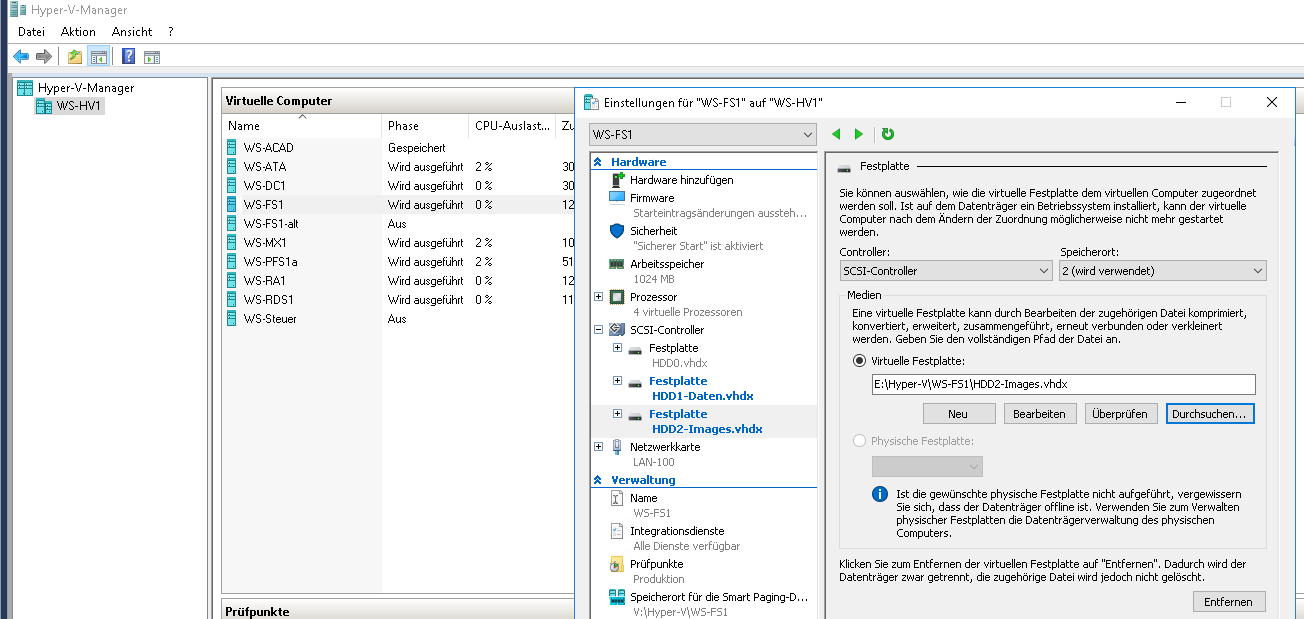Viewport: 1304px width, 619px height.
Task: Open the VM selector dropdown showing WS-FS1
Action: pyautogui.click(x=703, y=134)
